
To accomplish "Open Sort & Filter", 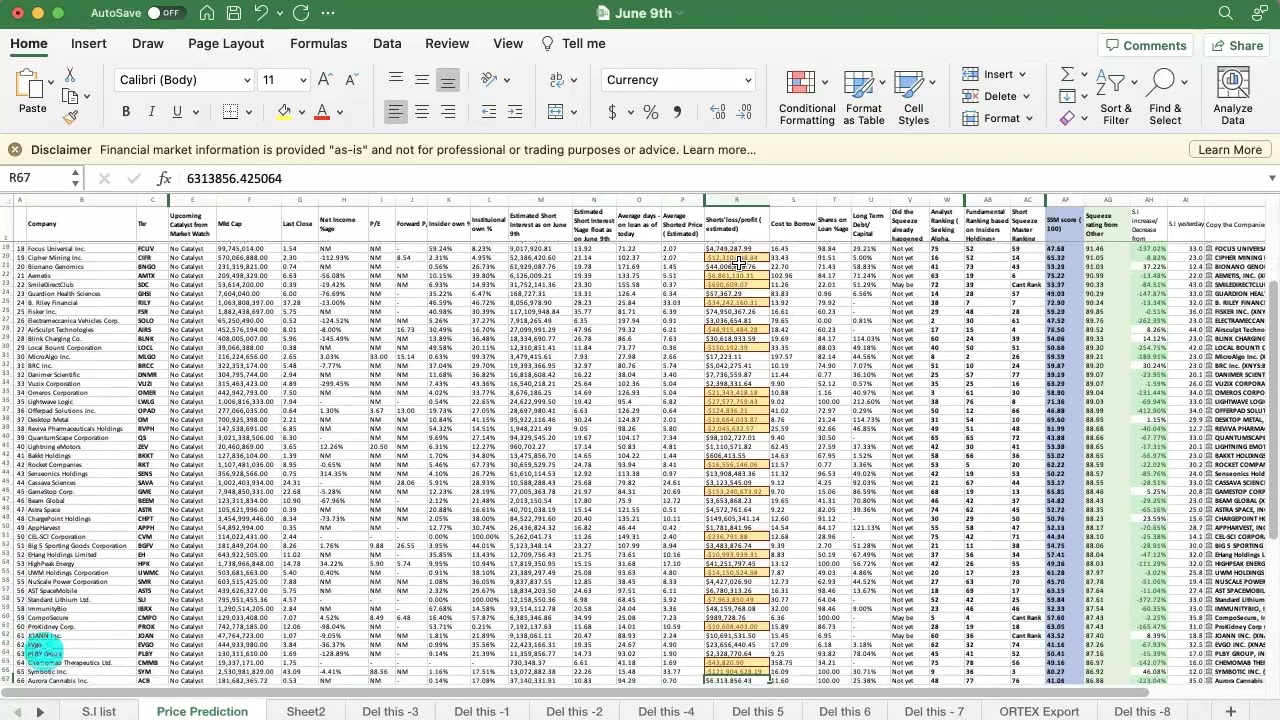I will [1116, 98].
